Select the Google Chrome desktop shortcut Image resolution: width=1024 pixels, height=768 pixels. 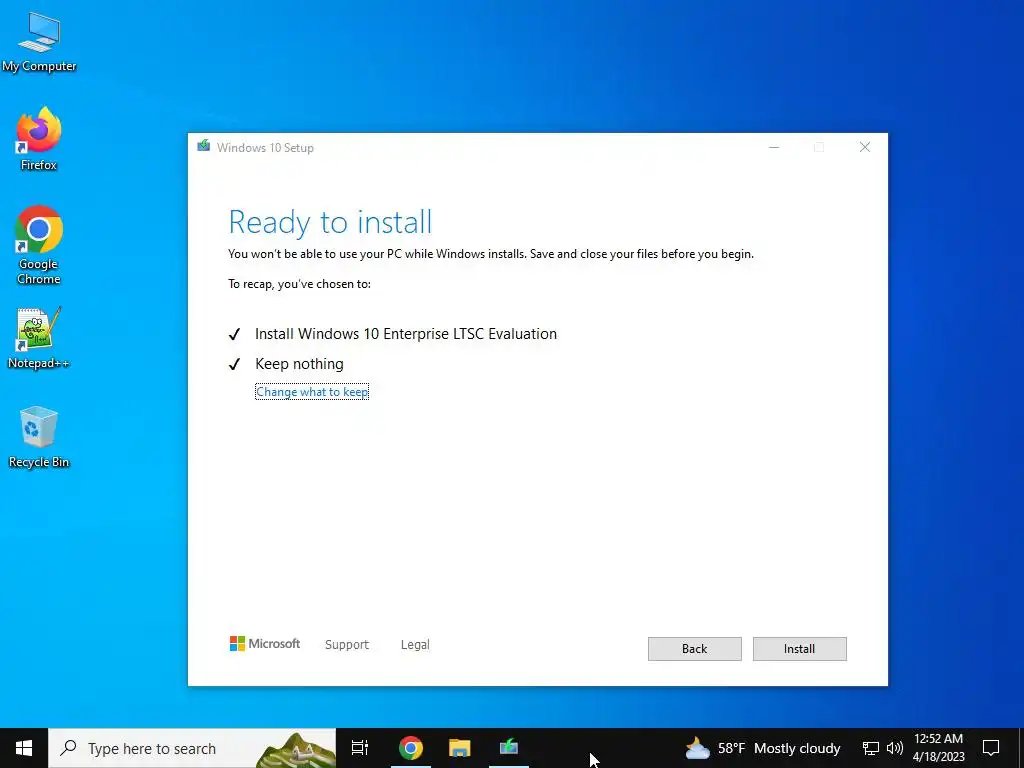[x=39, y=246]
